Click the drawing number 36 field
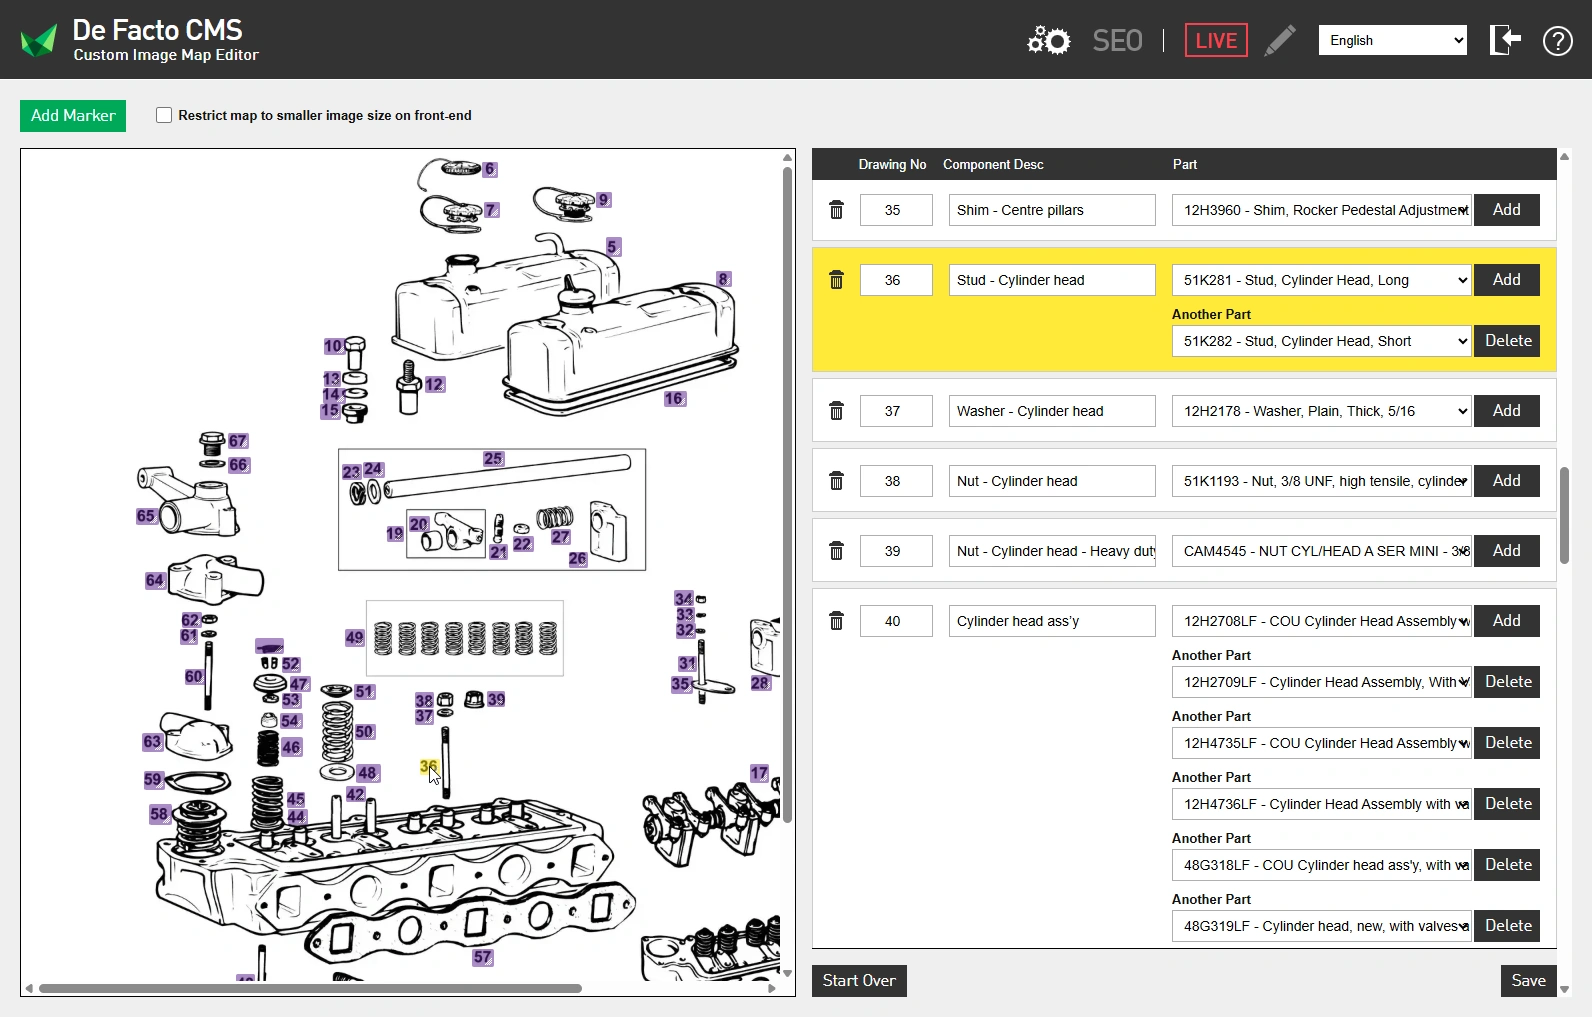The image size is (1592, 1017). coord(896,280)
